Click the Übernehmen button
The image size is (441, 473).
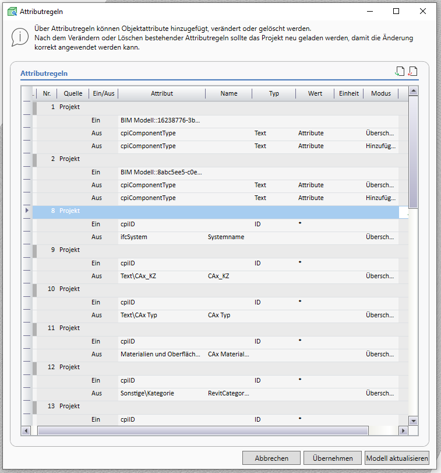click(x=332, y=458)
